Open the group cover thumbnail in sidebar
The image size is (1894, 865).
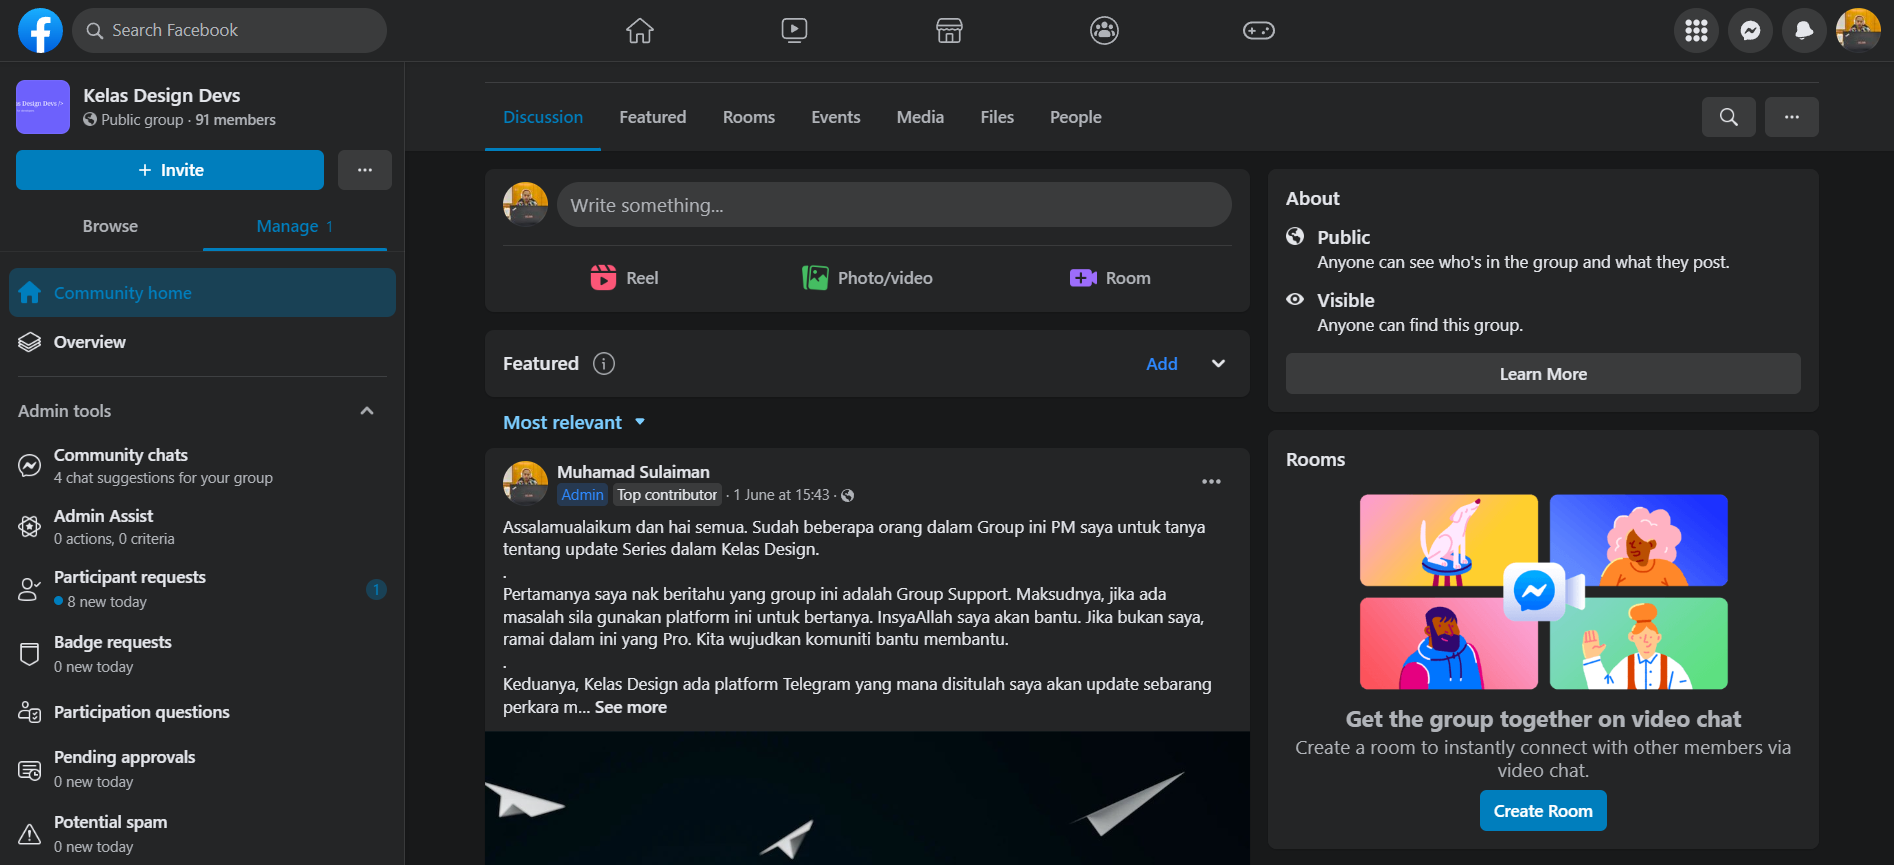[43, 107]
